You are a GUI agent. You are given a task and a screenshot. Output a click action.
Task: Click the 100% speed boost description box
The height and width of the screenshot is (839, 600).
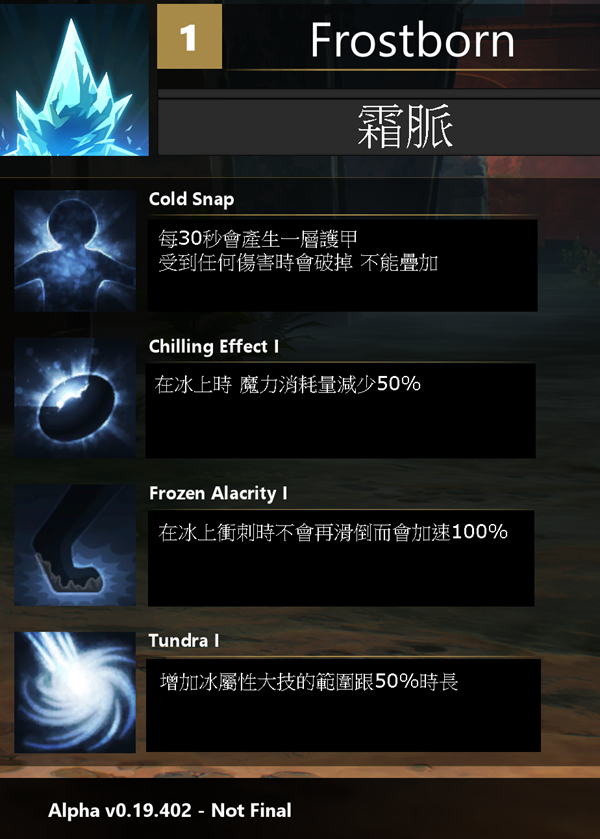pos(341,558)
